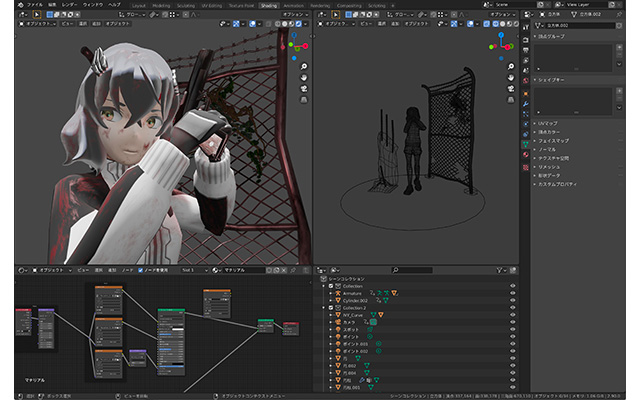Viewport: 640px width, 400px height.
Task: Uncheck the Collection 2 exclude checkbox
Action: pyautogui.click(x=331, y=308)
